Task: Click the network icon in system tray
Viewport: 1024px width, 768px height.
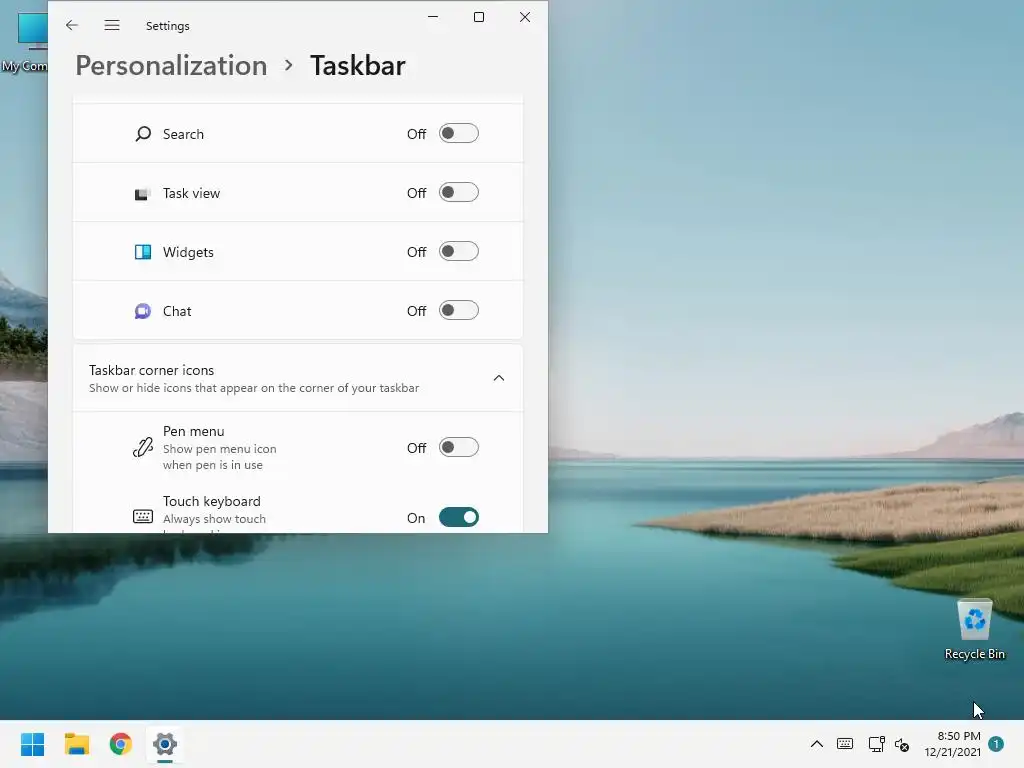Action: coord(876,744)
